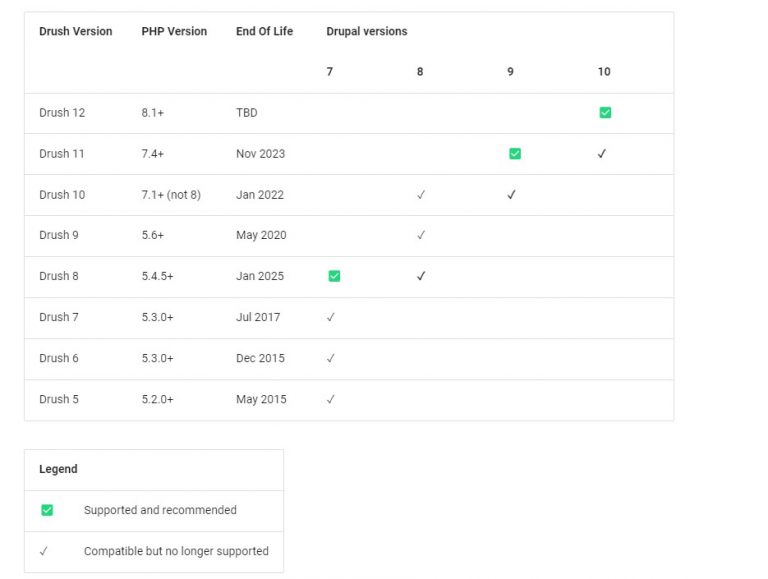Click the PHP Version column header
The height and width of the screenshot is (579, 768).
174,32
